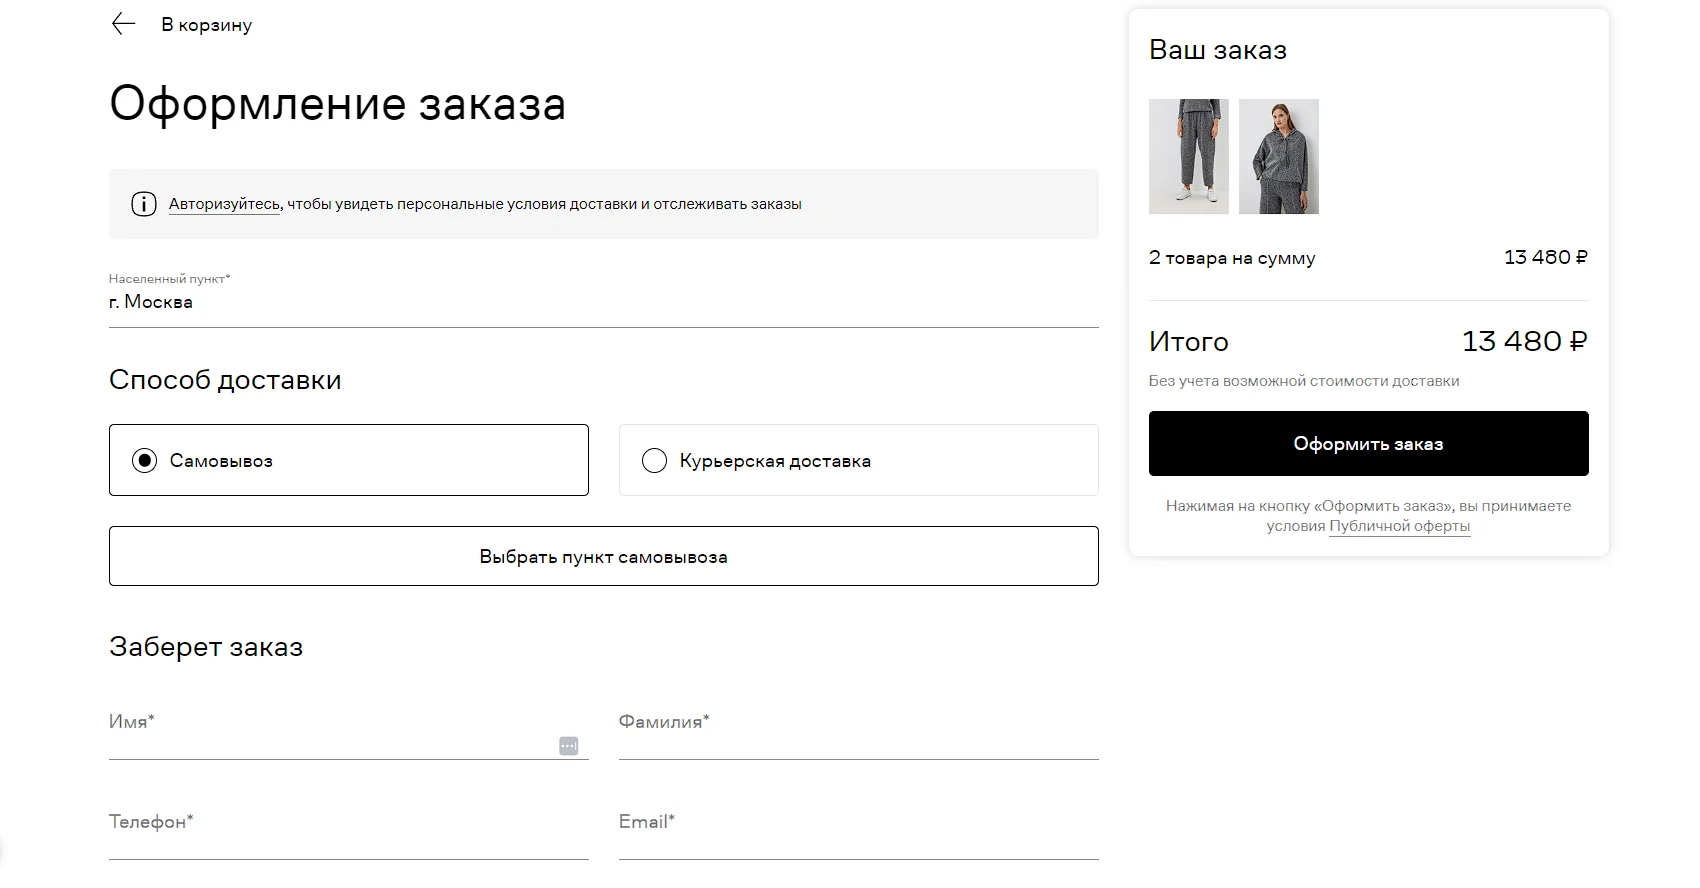Click the autofill icon in Имя field
1700x888 pixels.
(x=568, y=746)
